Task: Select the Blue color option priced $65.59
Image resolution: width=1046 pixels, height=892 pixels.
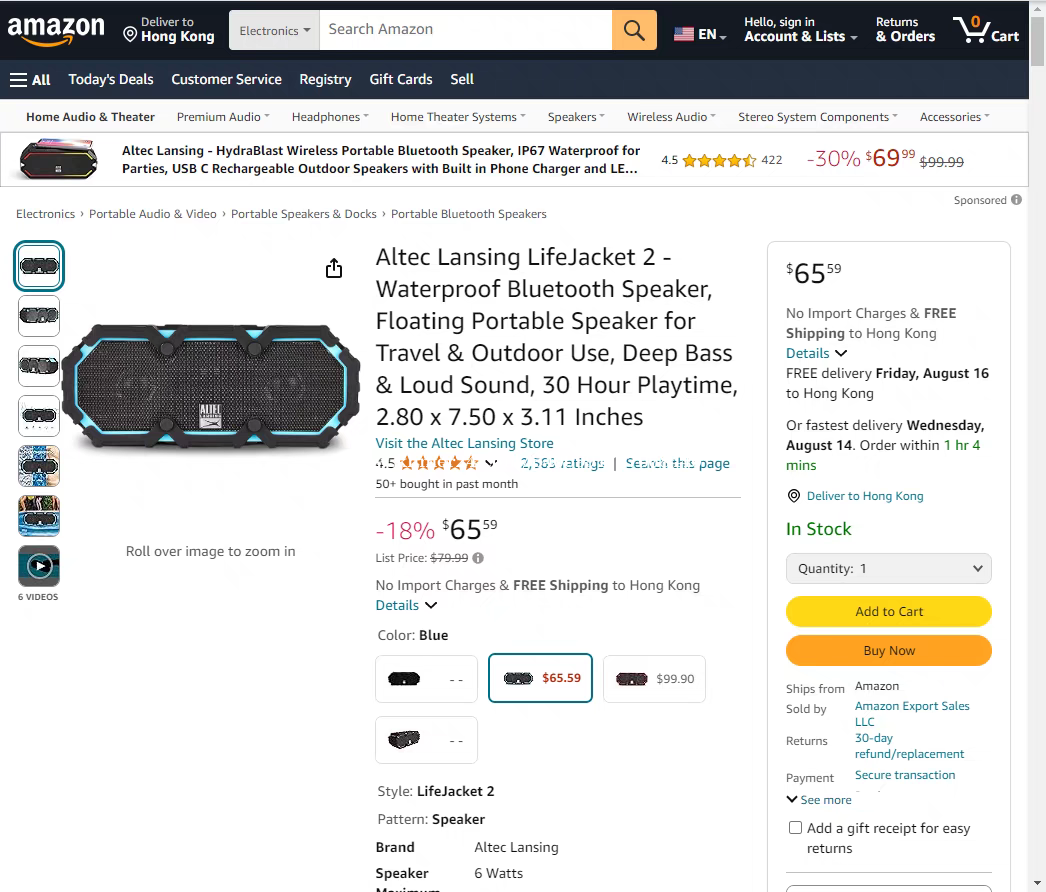Action: pyautogui.click(x=540, y=679)
